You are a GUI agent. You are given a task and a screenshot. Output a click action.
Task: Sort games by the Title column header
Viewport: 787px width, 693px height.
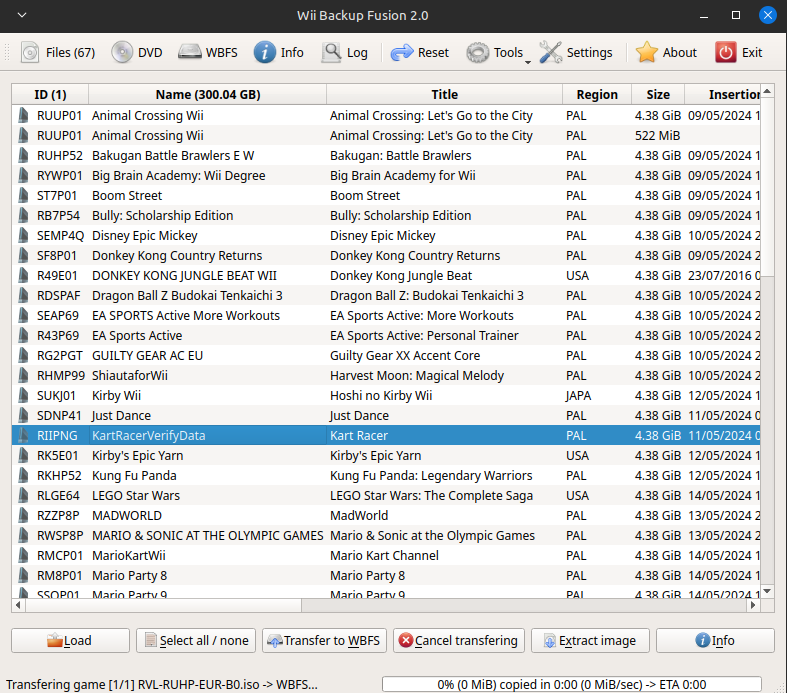click(x=444, y=95)
